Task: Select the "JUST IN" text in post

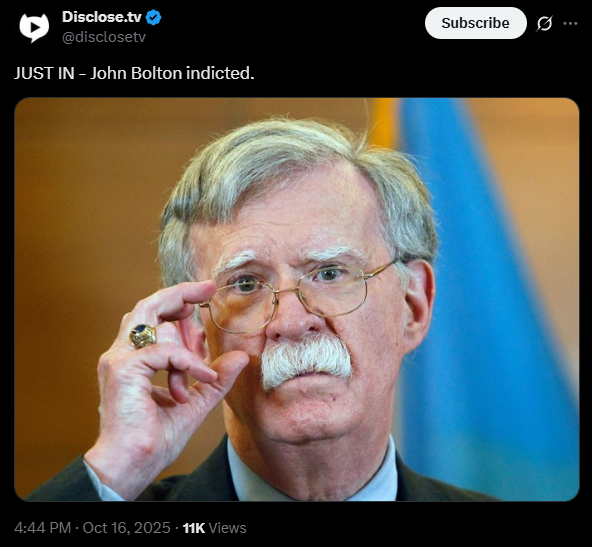Action: pos(44,73)
